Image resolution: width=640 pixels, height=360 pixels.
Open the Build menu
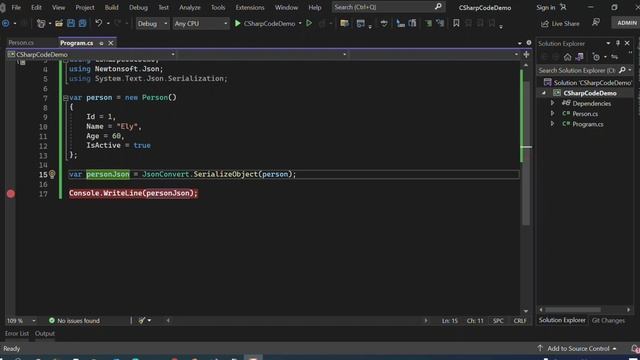(x=111, y=7)
